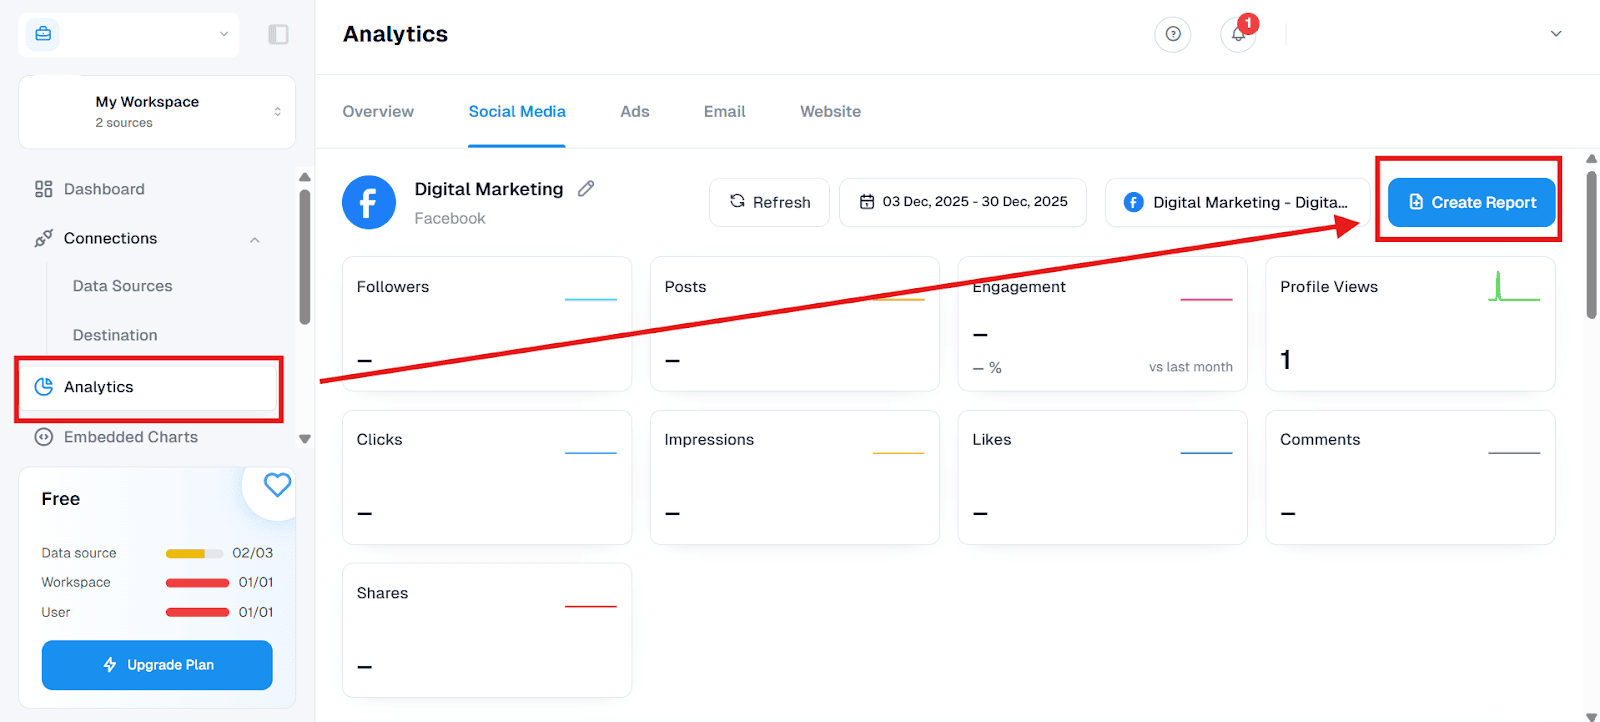Switch to the Overview tab
Screen dimensions: 1600x722
(378, 112)
